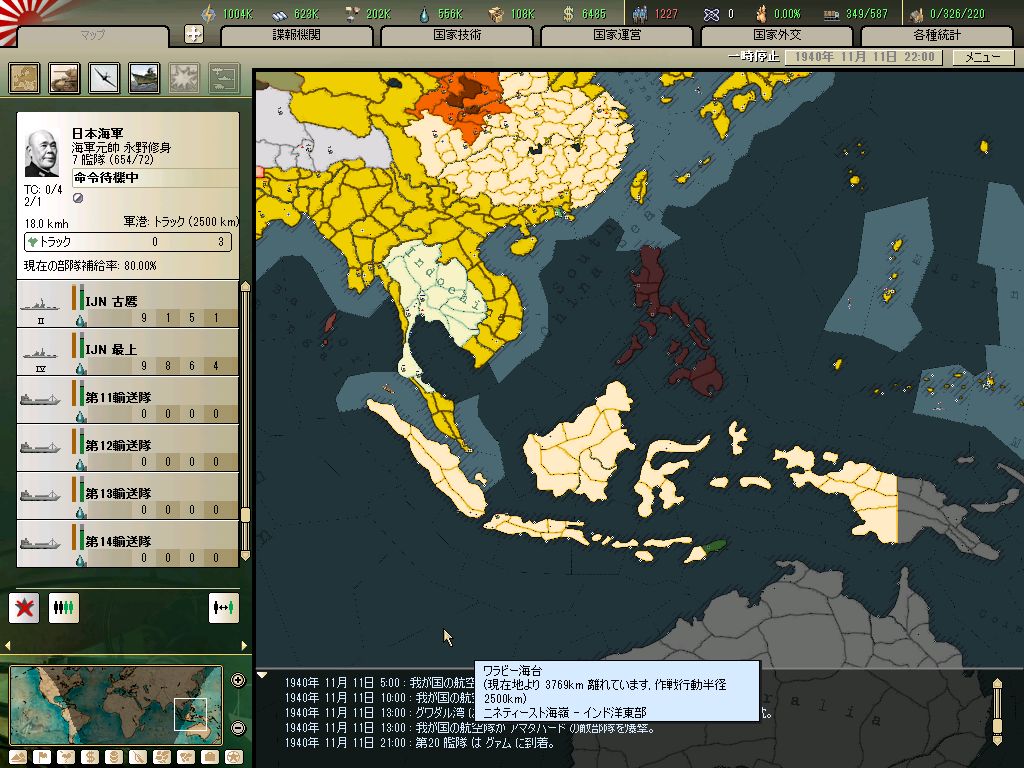Collapse the message log triangle arrow

[x=262, y=675]
